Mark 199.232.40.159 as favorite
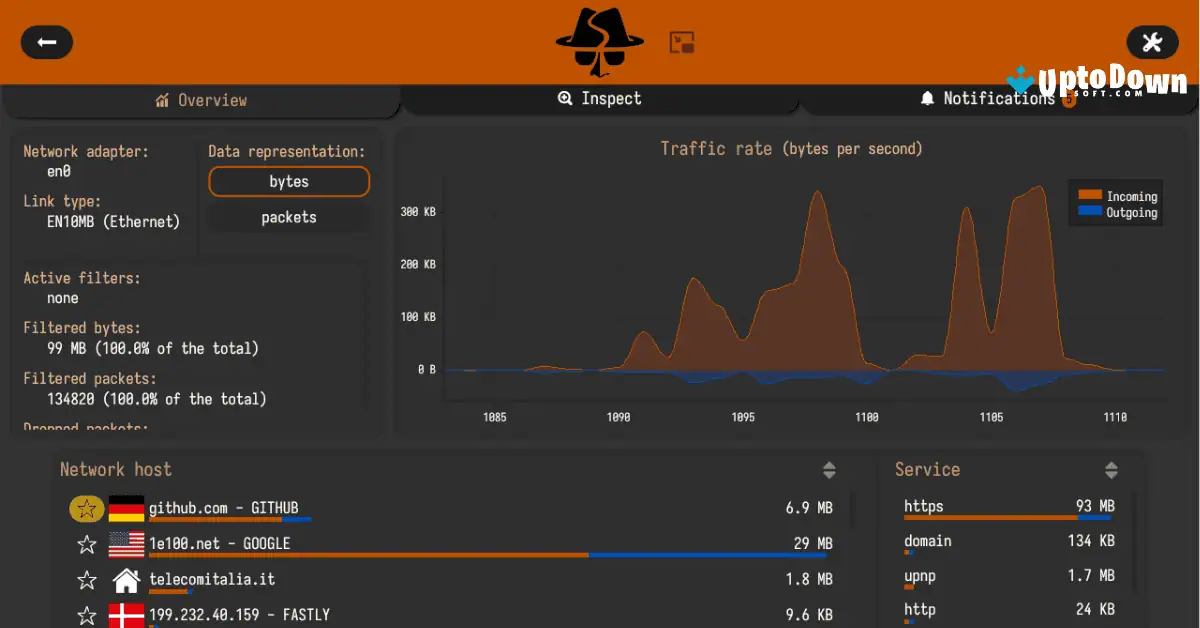Image resolution: width=1200 pixels, height=628 pixels. [x=86, y=614]
